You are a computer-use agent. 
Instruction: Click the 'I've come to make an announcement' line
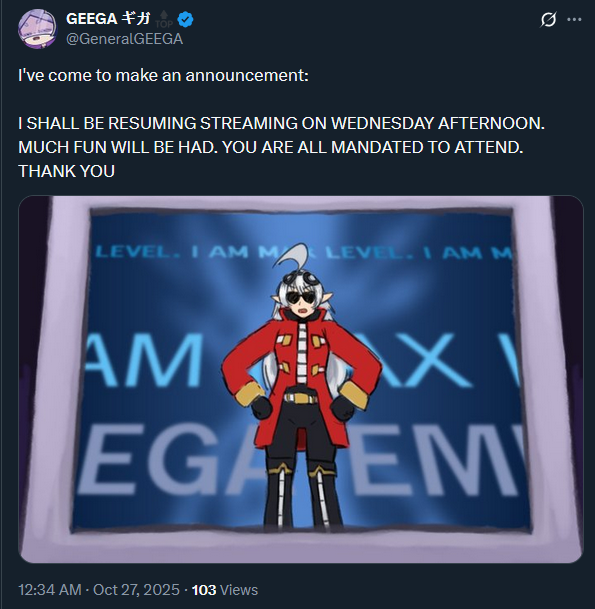[x=164, y=75]
